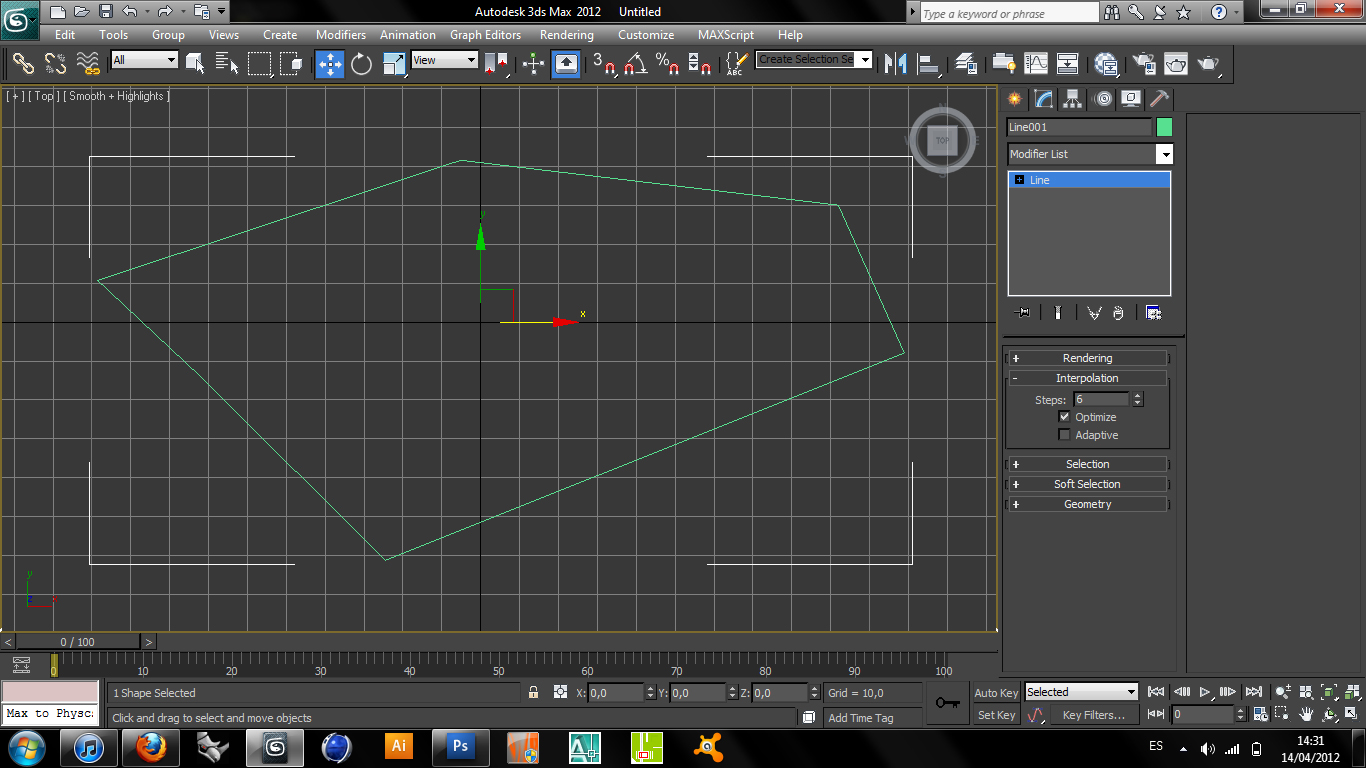
Task: Activate the Select and Scale tool
Action: pos(394,64)
